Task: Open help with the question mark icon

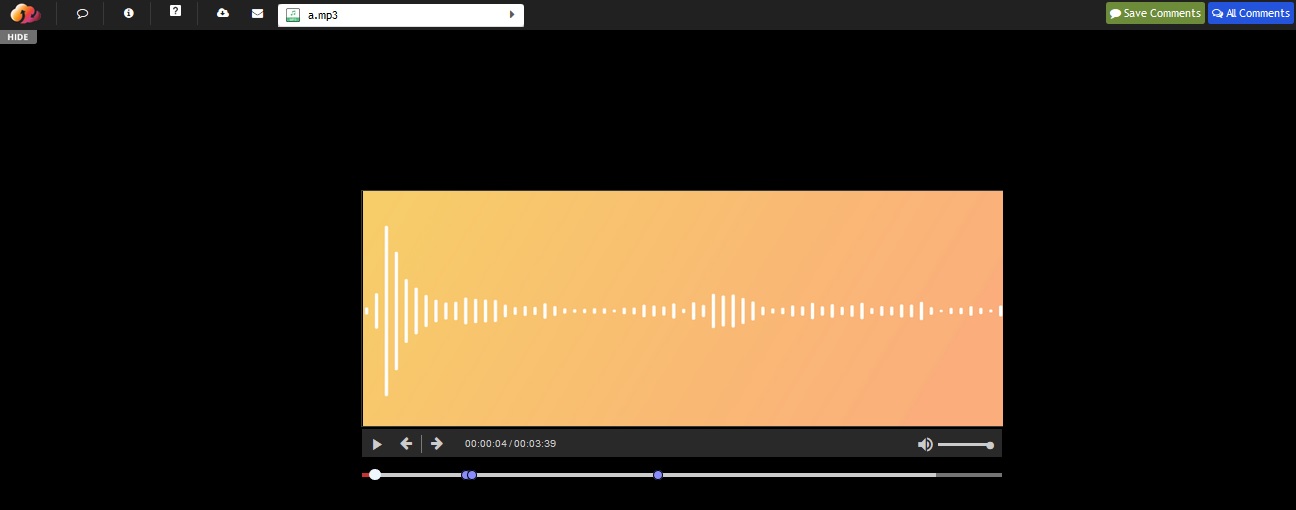Action: (176, 11)
